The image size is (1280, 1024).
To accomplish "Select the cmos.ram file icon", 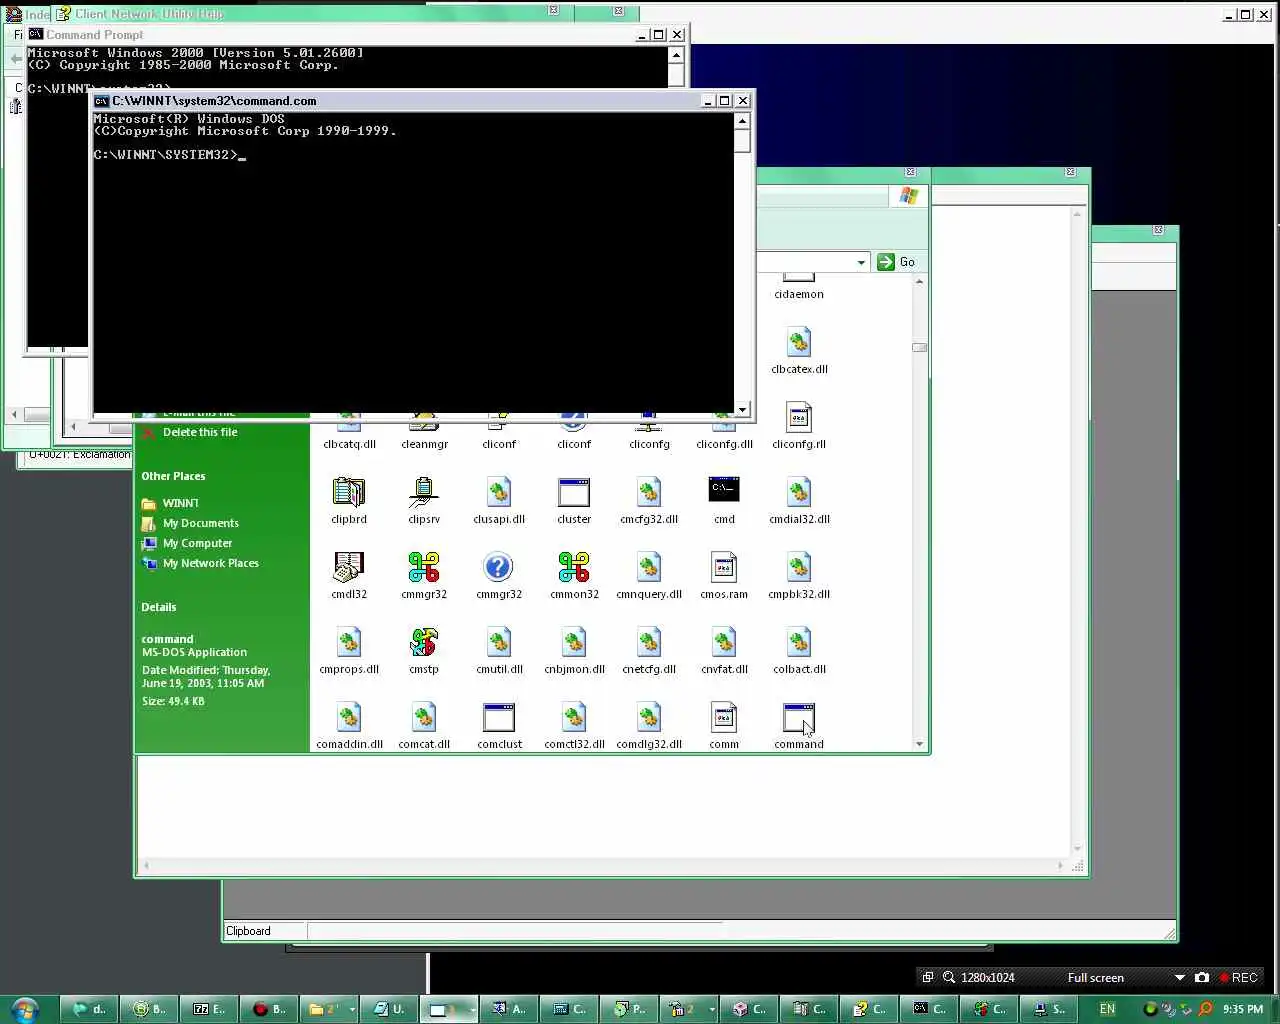I will (x=724, y=566).
